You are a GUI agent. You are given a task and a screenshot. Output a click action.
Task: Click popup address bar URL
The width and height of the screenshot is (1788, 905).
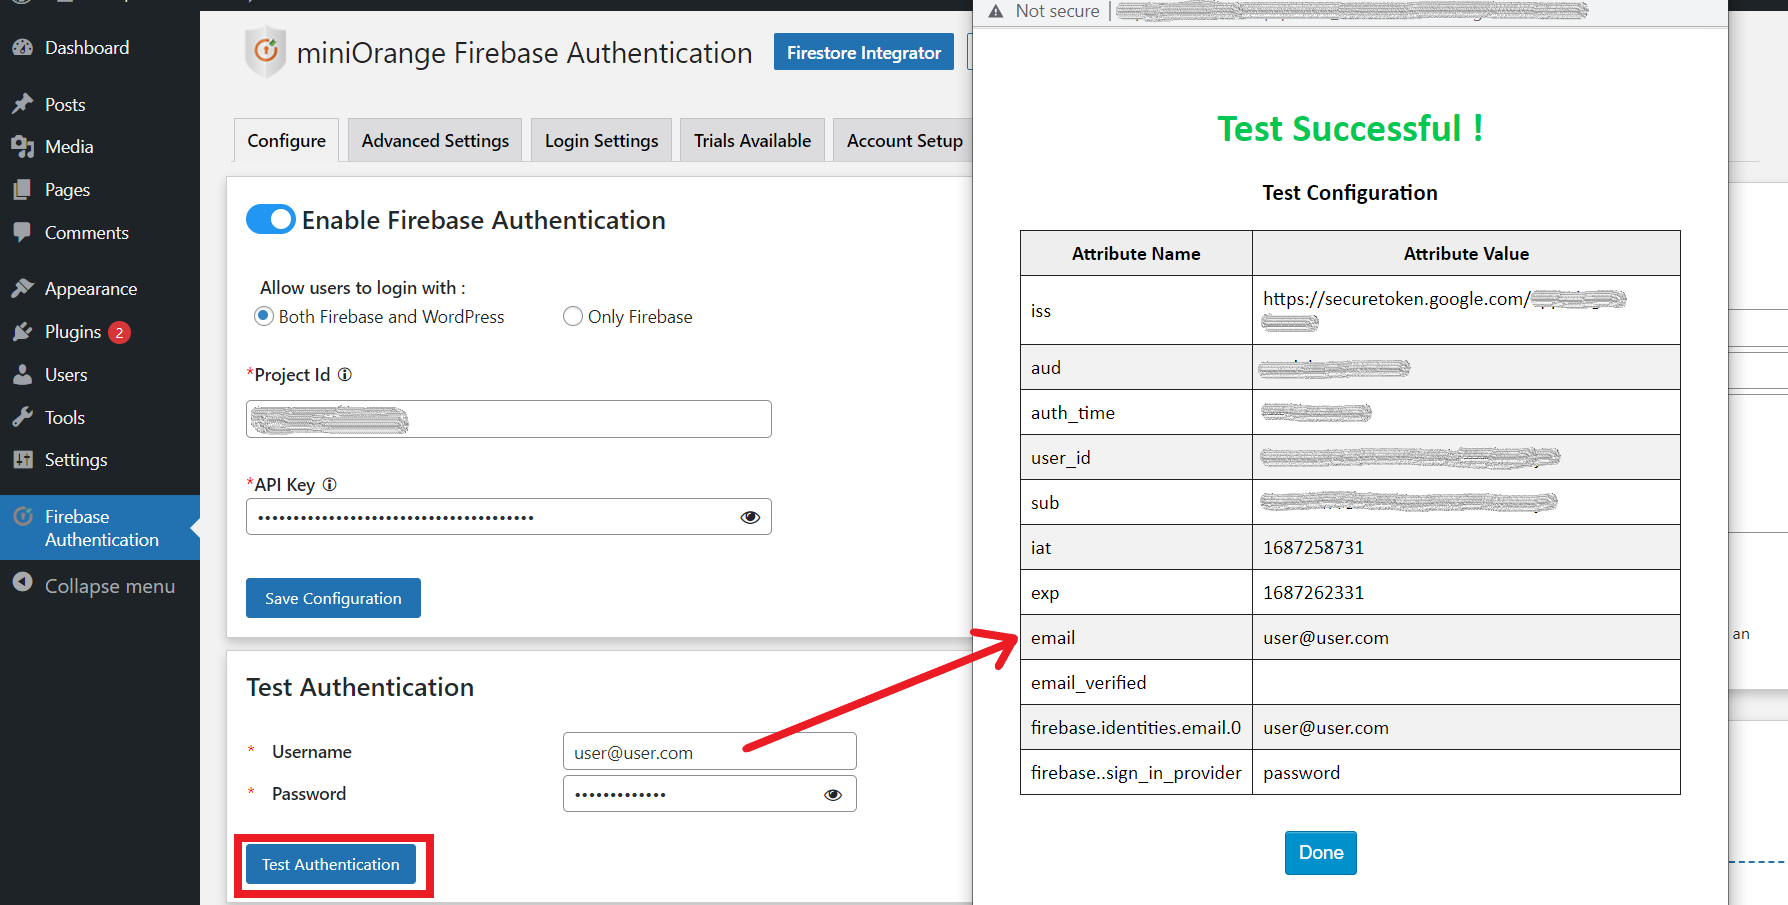pos(1350,11)
